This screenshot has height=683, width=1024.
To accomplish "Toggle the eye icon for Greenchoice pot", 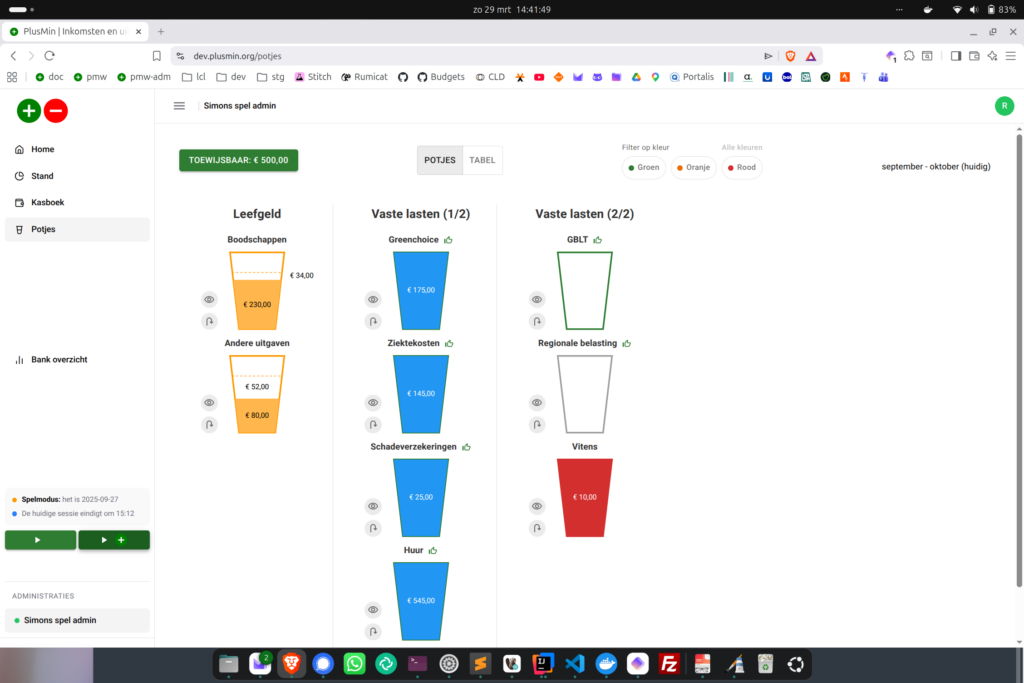I will 373,299.
